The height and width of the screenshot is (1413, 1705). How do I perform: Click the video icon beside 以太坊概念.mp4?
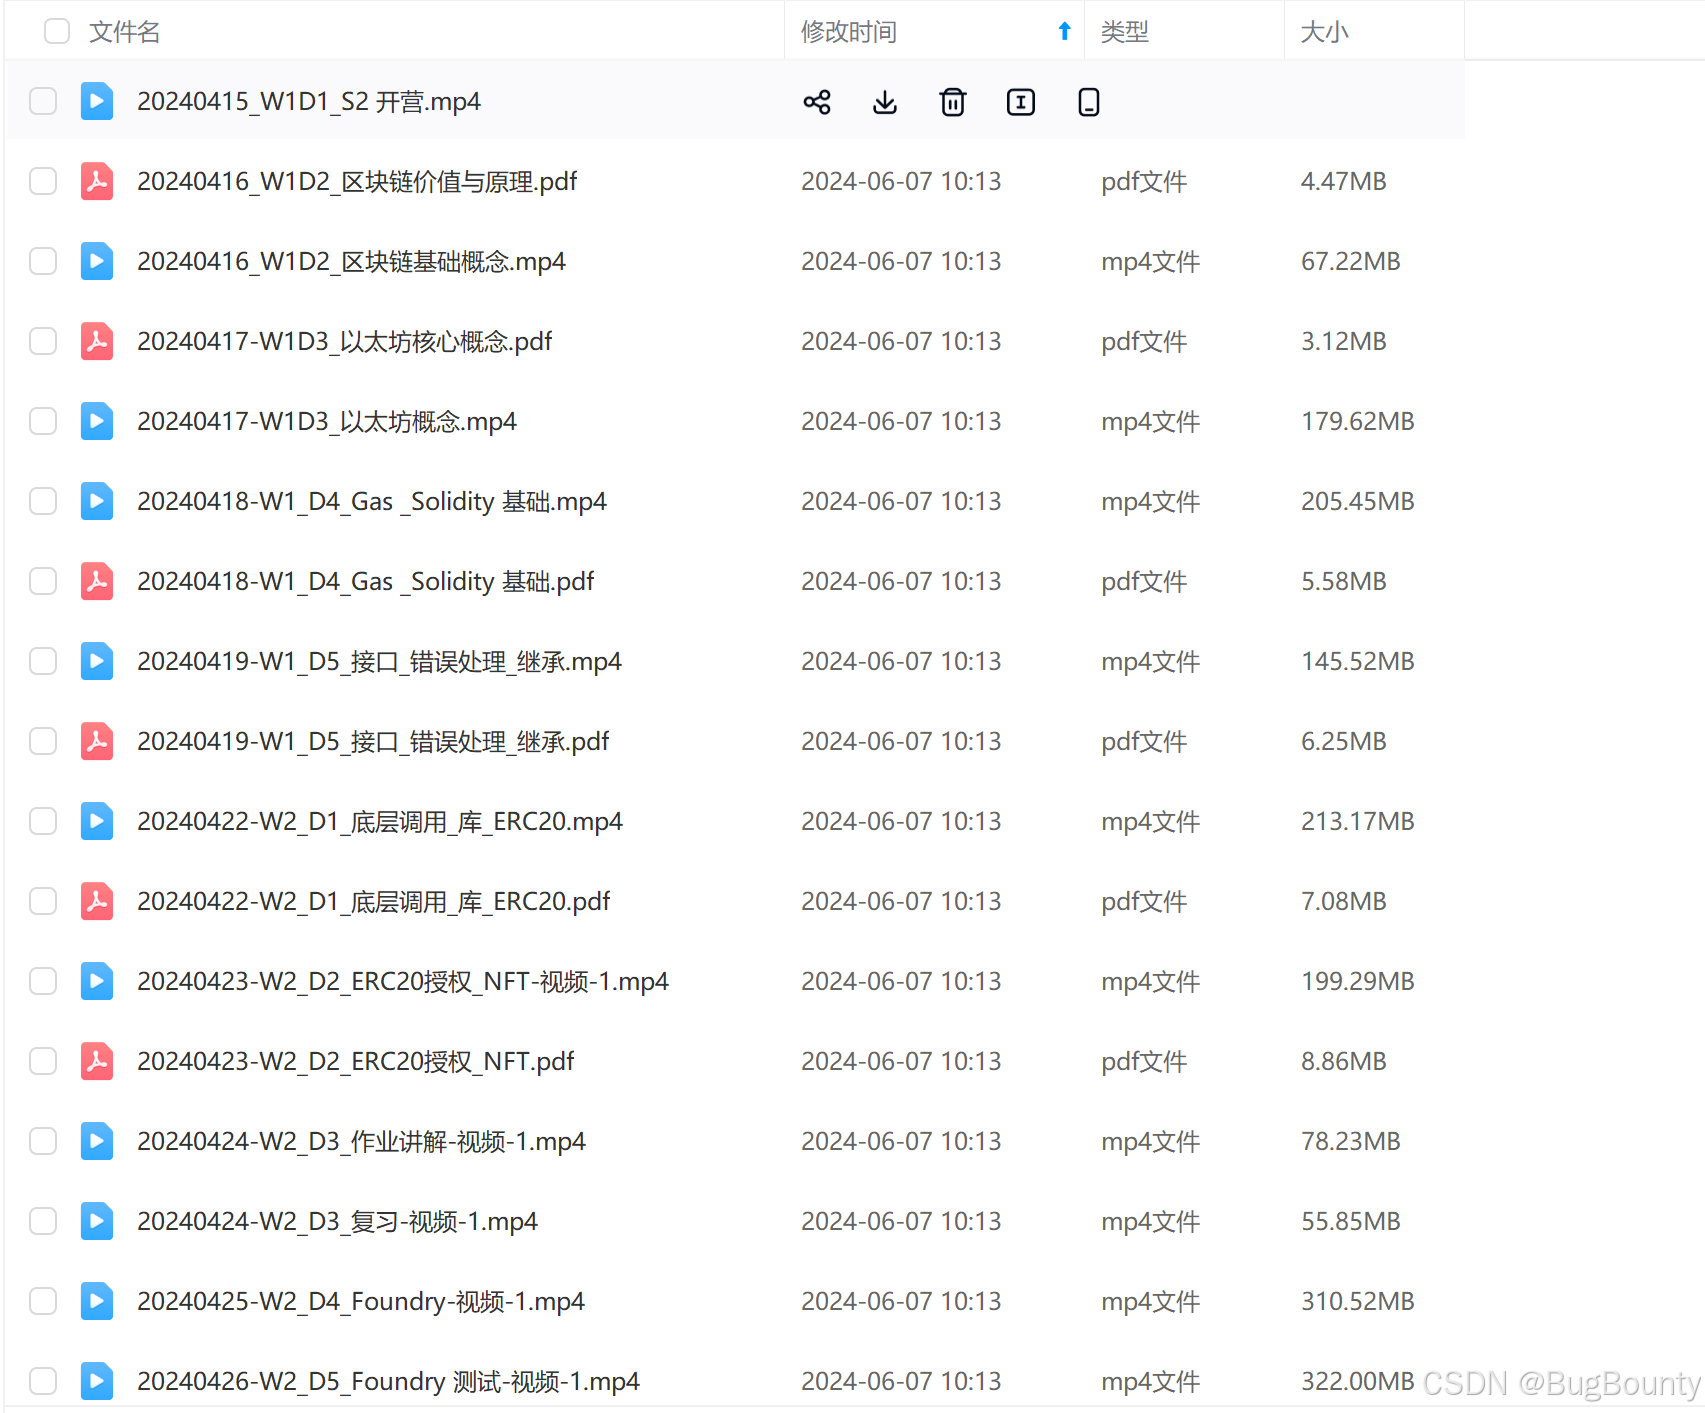[x=97, y=421]
